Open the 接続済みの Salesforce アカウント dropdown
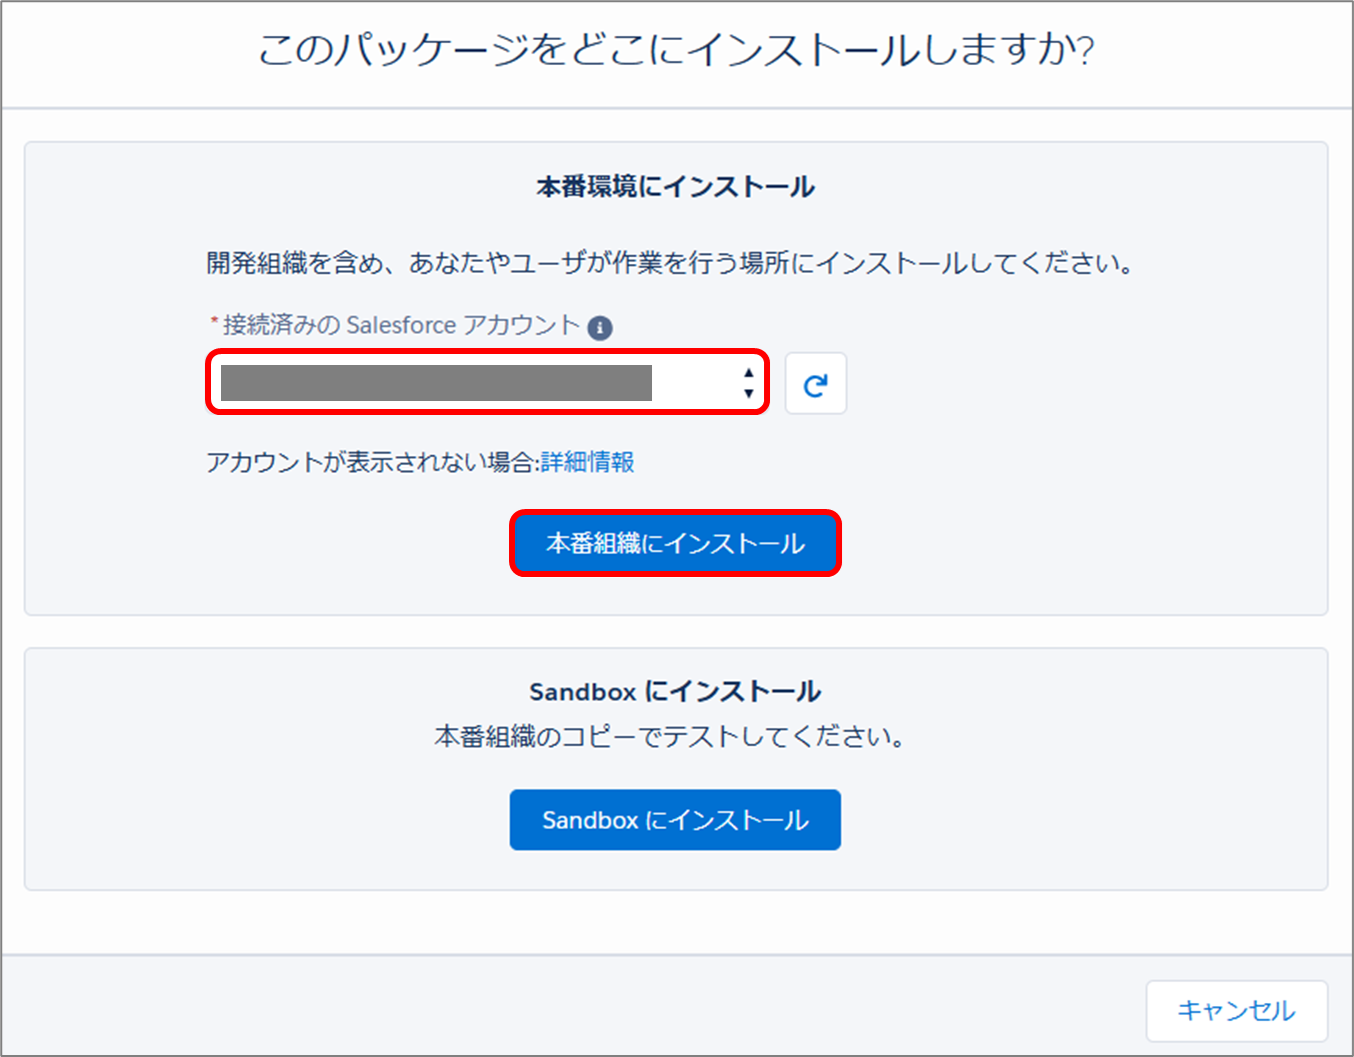 pyautogui.click(x=487, y=382)
